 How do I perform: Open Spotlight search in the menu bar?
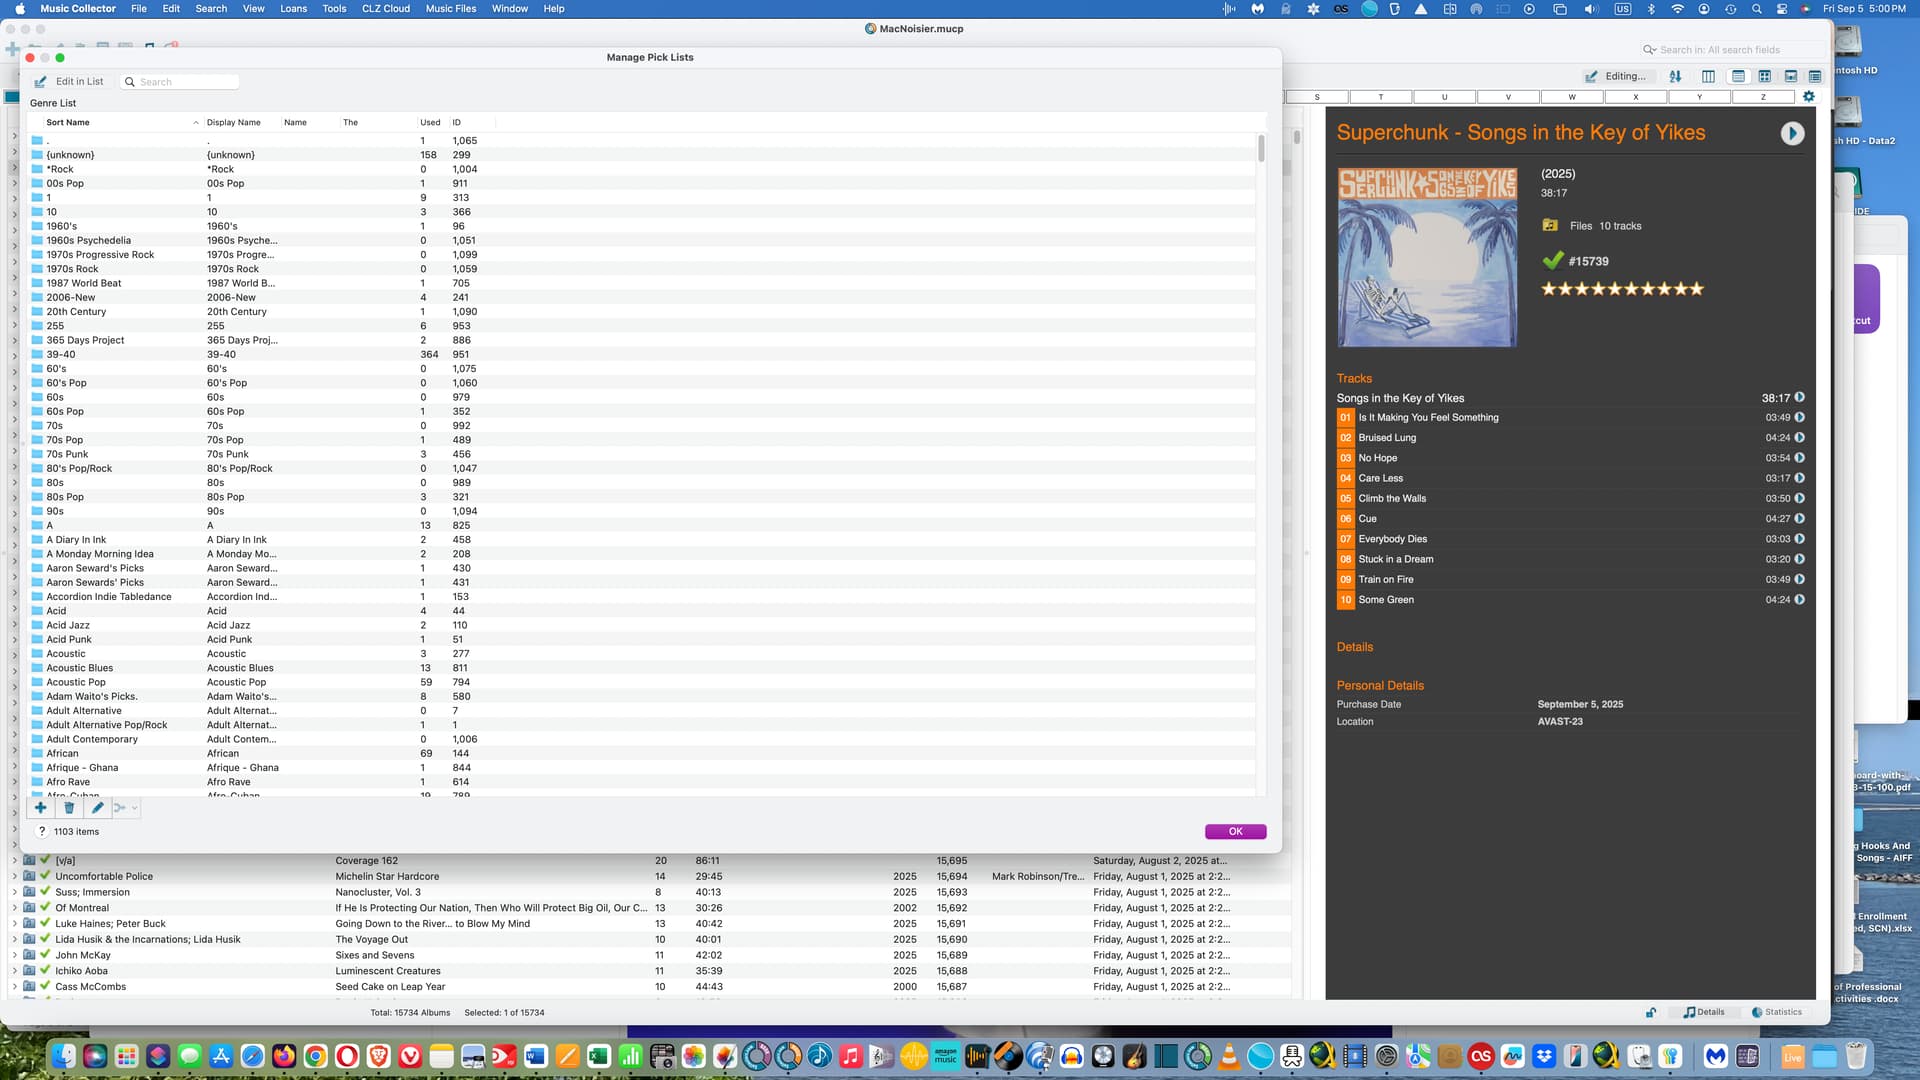(x=1756, y=9)
